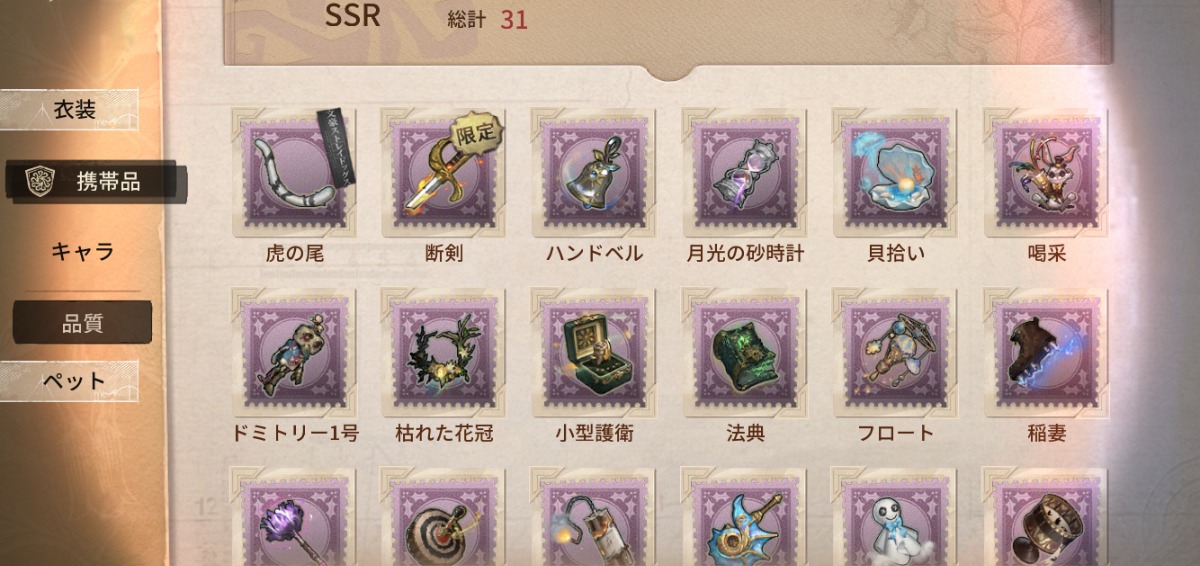Select the 虎の尾 tiger tail item
This screenshot has height=566, width=1200.
(x=293, y=173)
